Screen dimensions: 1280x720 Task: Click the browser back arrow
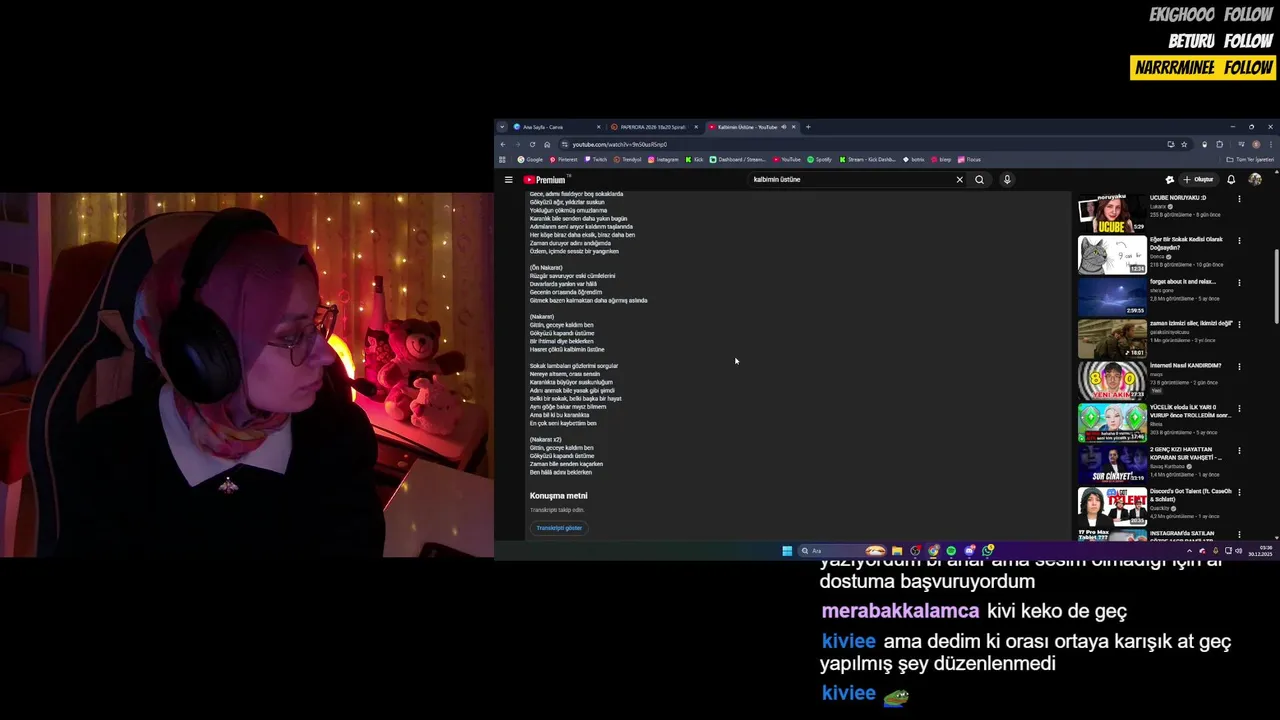tap(503, 144)
